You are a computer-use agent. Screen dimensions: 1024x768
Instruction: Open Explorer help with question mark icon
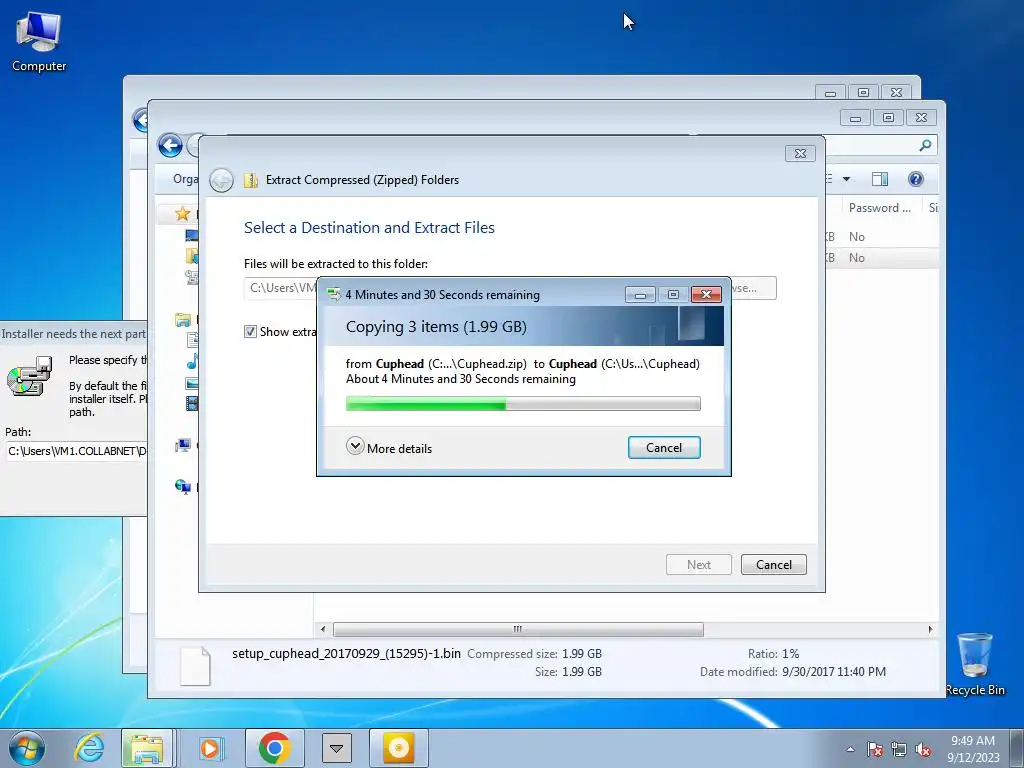(916, 179)
